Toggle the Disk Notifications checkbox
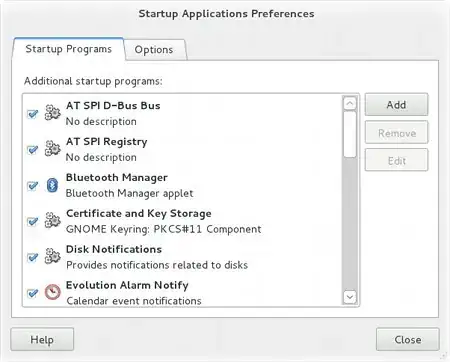Screen dimensions: 450x362 coord(33,257)
